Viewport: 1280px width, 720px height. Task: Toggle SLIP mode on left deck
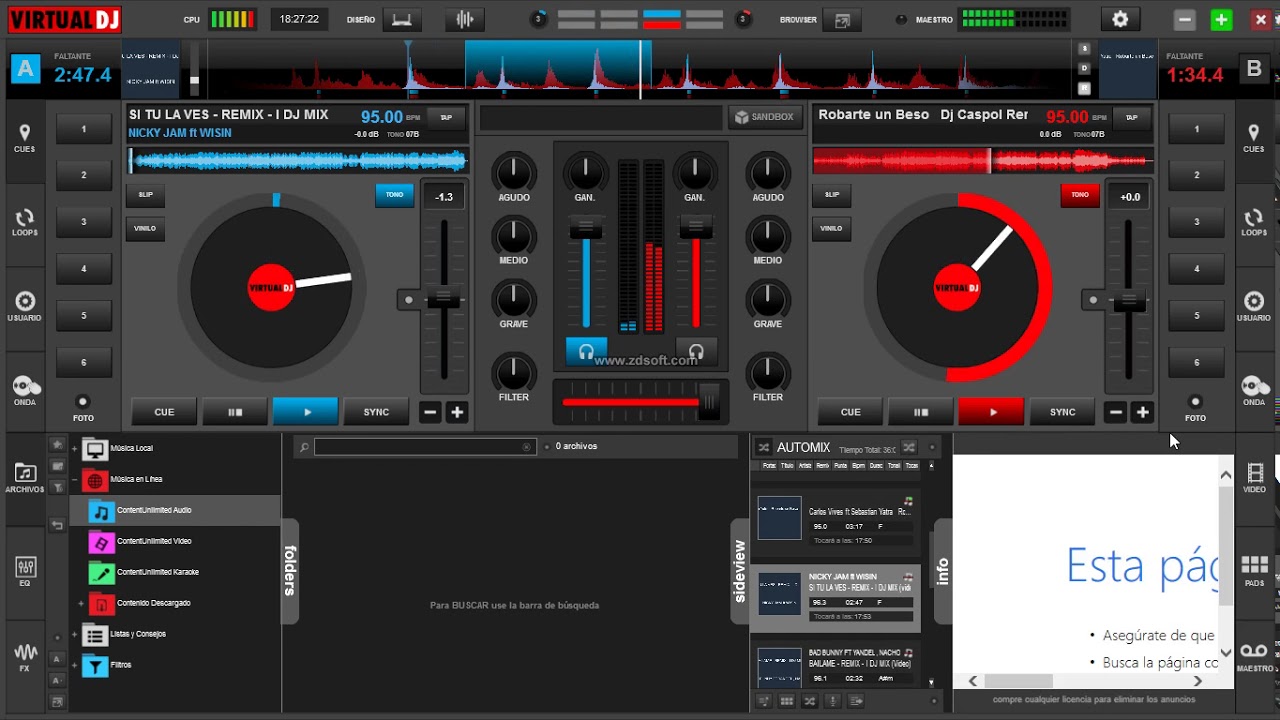pyautogui.click(x=145, y=195)
